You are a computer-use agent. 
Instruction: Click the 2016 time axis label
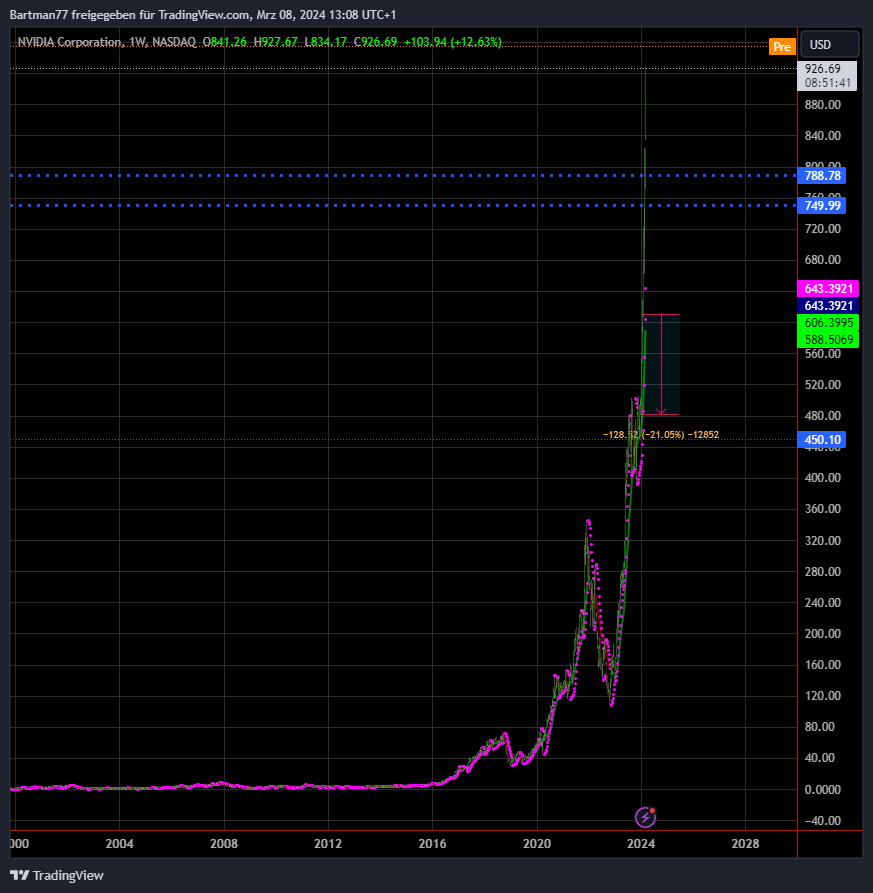[432, 844]
